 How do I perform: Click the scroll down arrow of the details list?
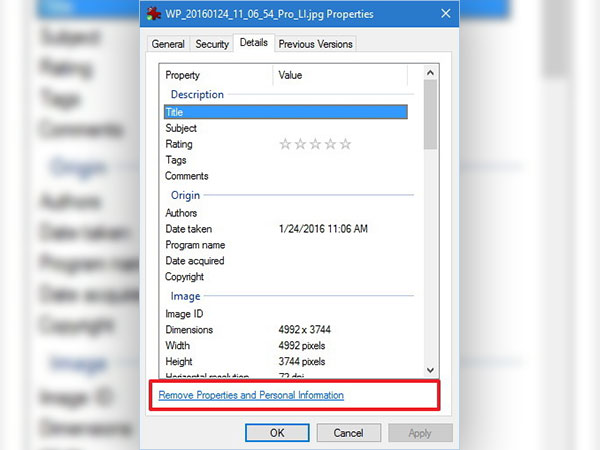[x=430, y=369]
